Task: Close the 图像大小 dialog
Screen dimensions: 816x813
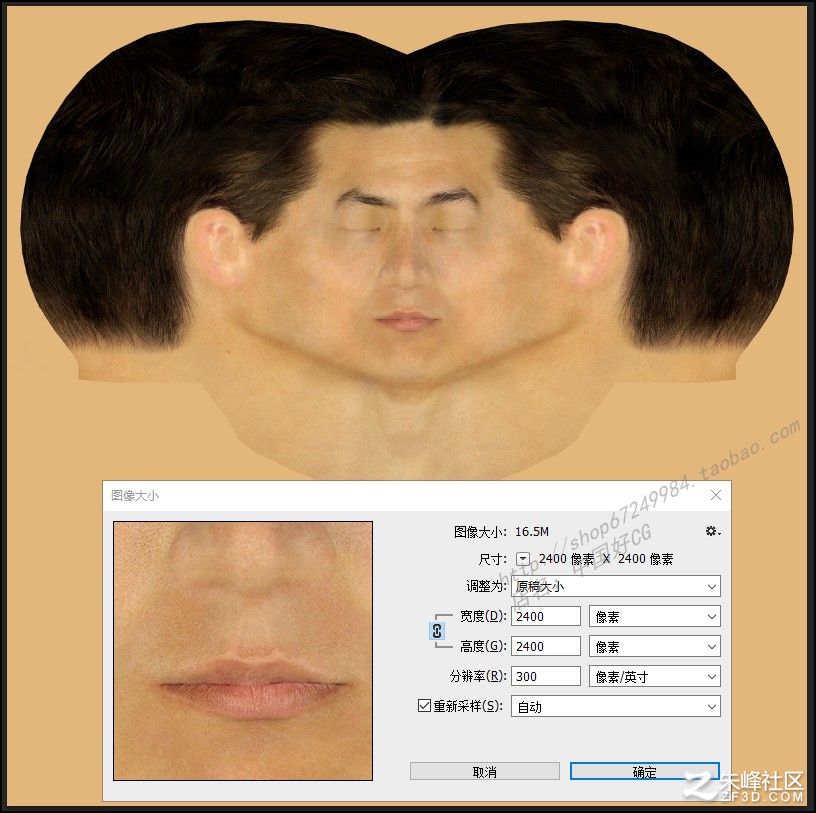Action: pyautogui.click(x=716, y=495)
